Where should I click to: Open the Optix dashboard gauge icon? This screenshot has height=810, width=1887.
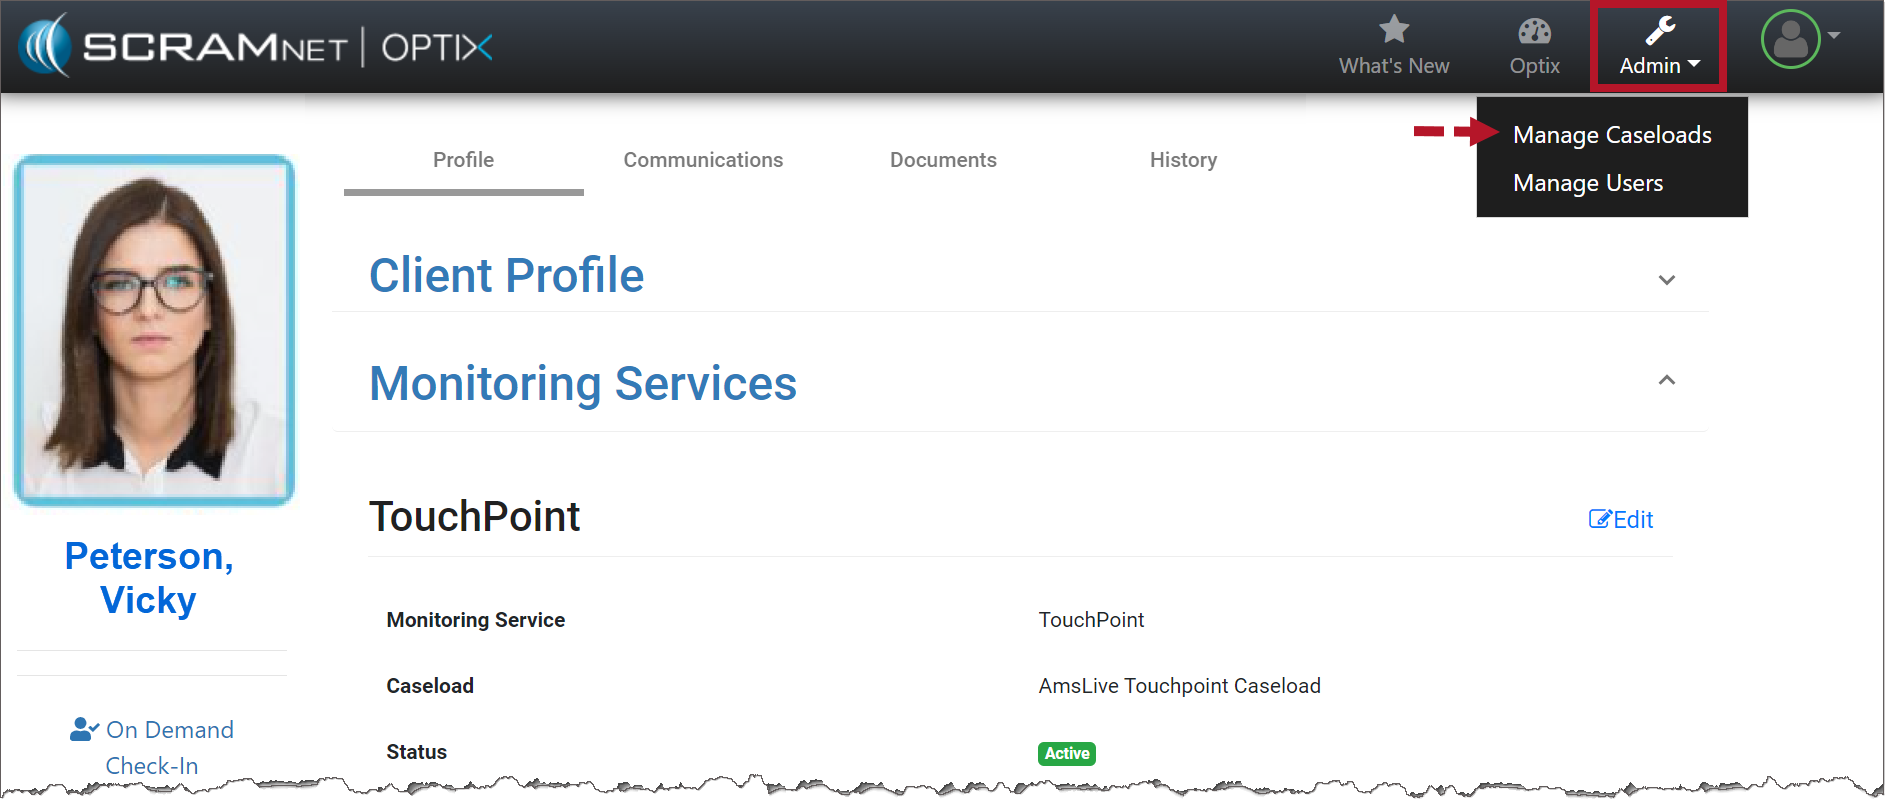pos(1534,31)
